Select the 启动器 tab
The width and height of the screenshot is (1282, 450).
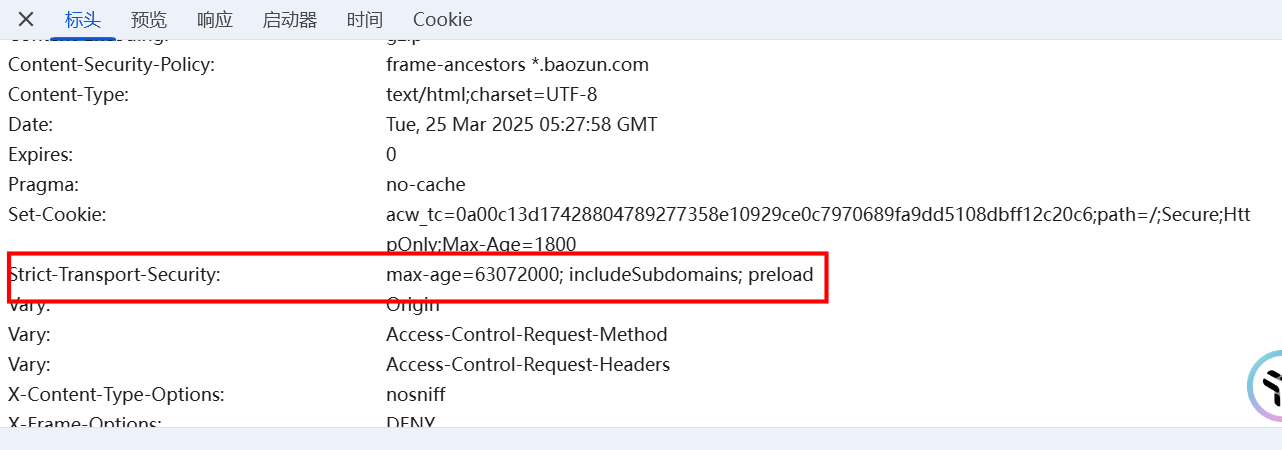[x=290, y=19]
